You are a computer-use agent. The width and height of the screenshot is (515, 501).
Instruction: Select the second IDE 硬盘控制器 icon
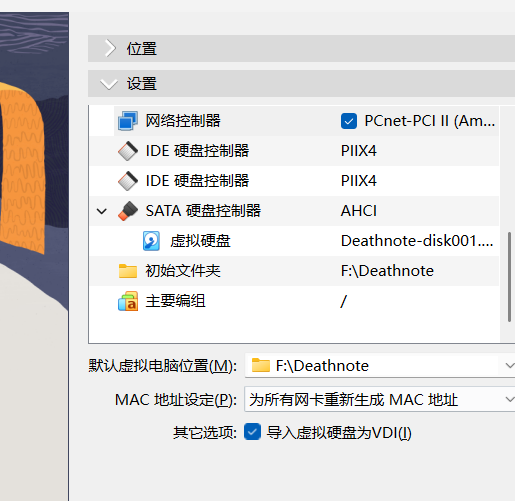pyautogui.click(x=128, y=181)
